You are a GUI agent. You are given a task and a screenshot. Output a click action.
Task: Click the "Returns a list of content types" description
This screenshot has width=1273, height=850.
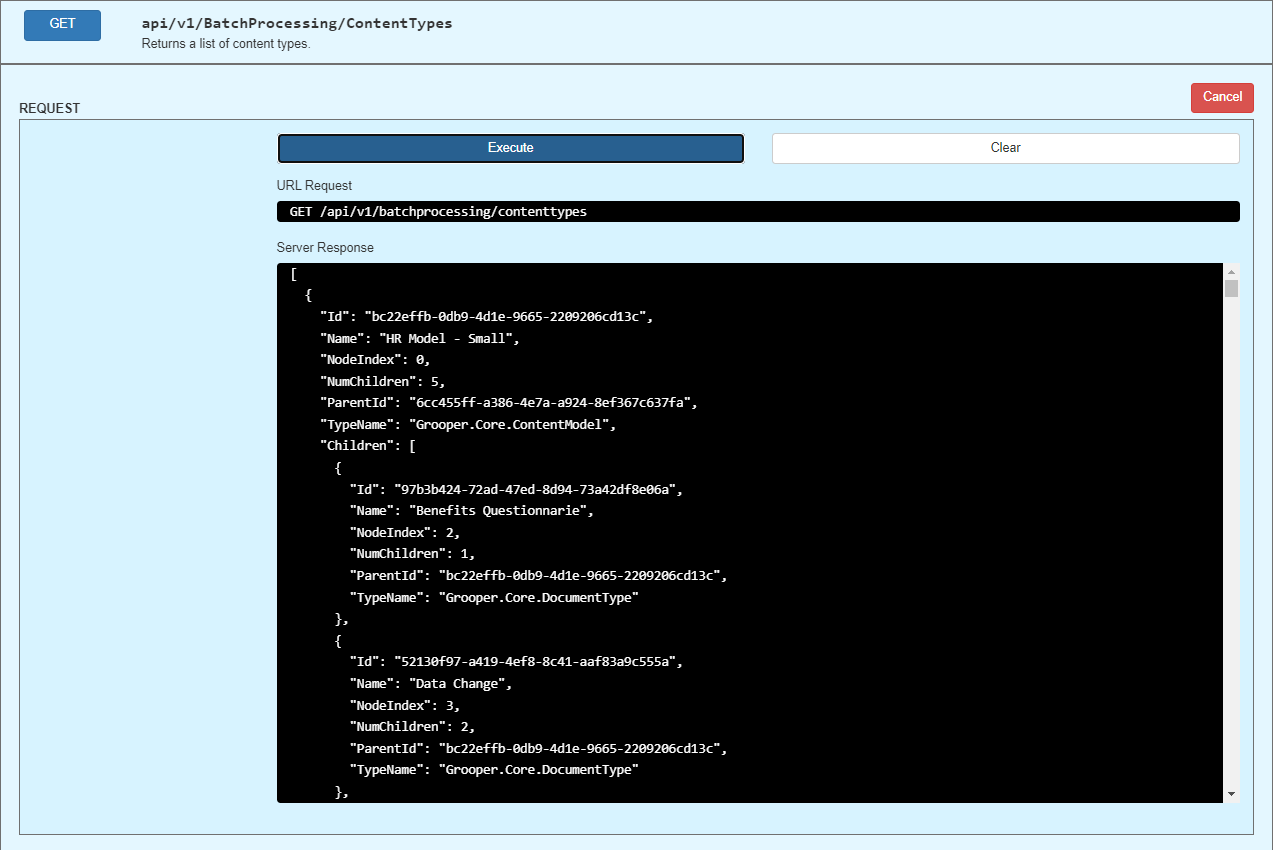click(x=226, y=44)
